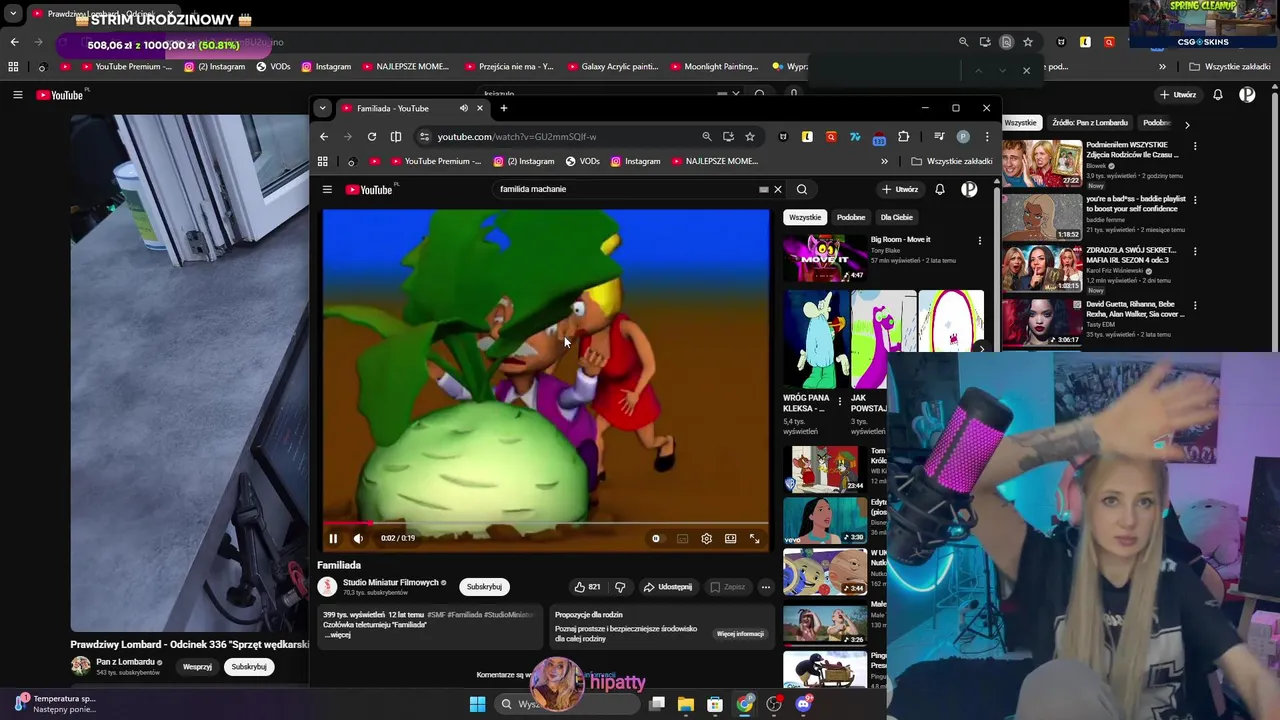This screenshot has width=1280, height=720.
Task: Open Chrome from the taskbar
Action: tap(745, 704)
